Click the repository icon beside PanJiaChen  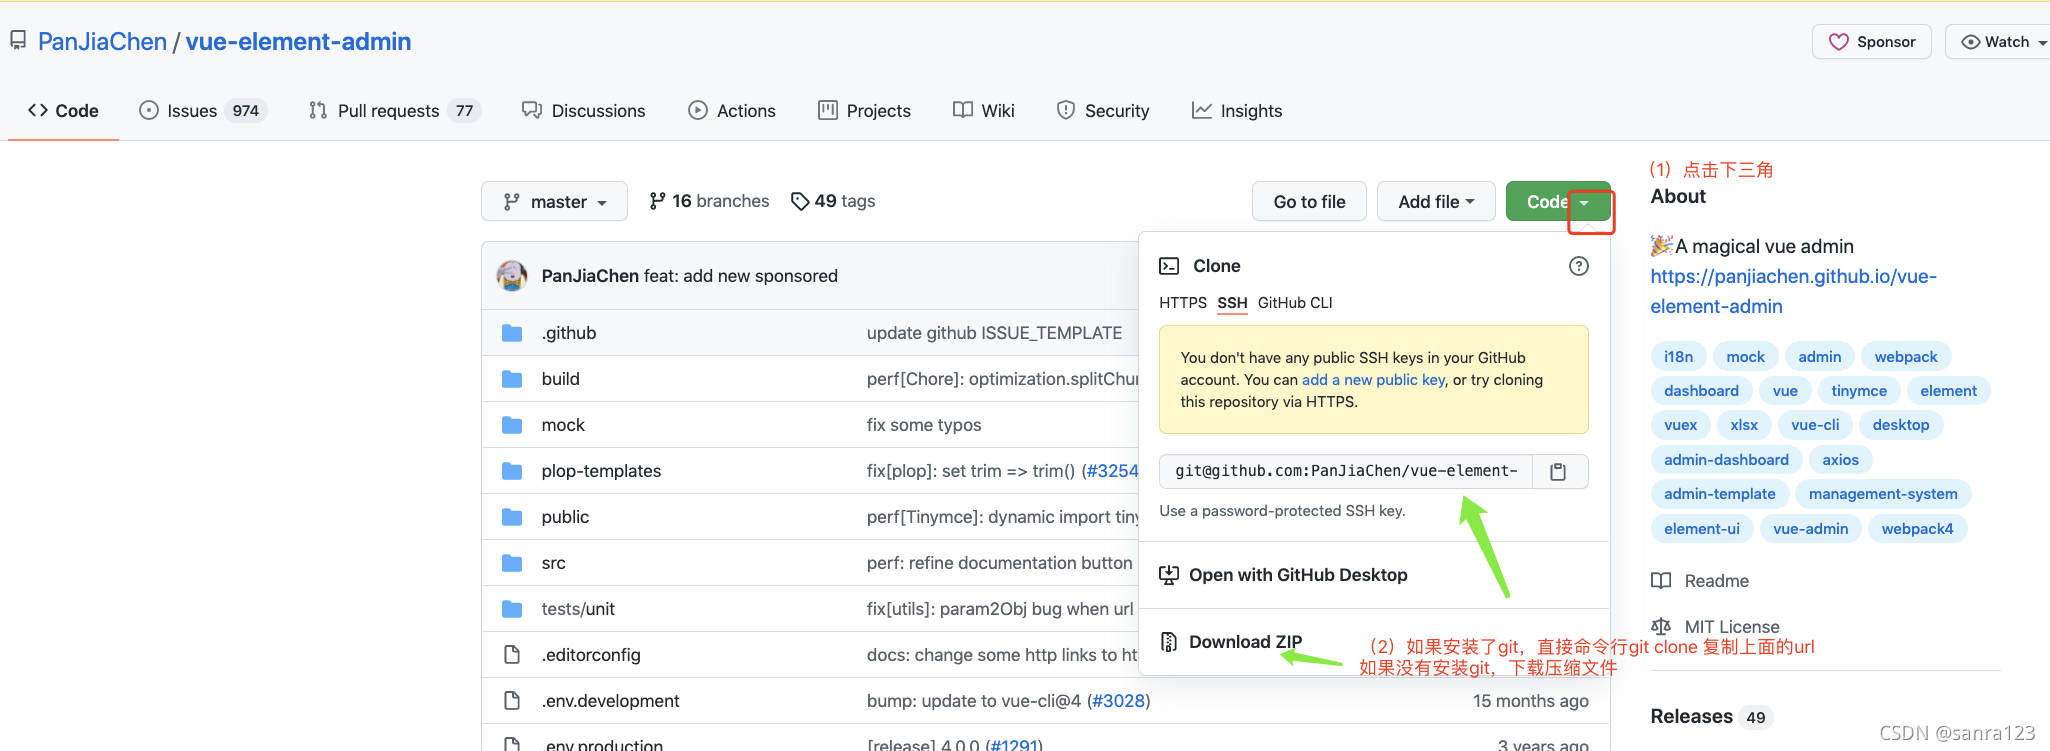[x=18, y=41]
